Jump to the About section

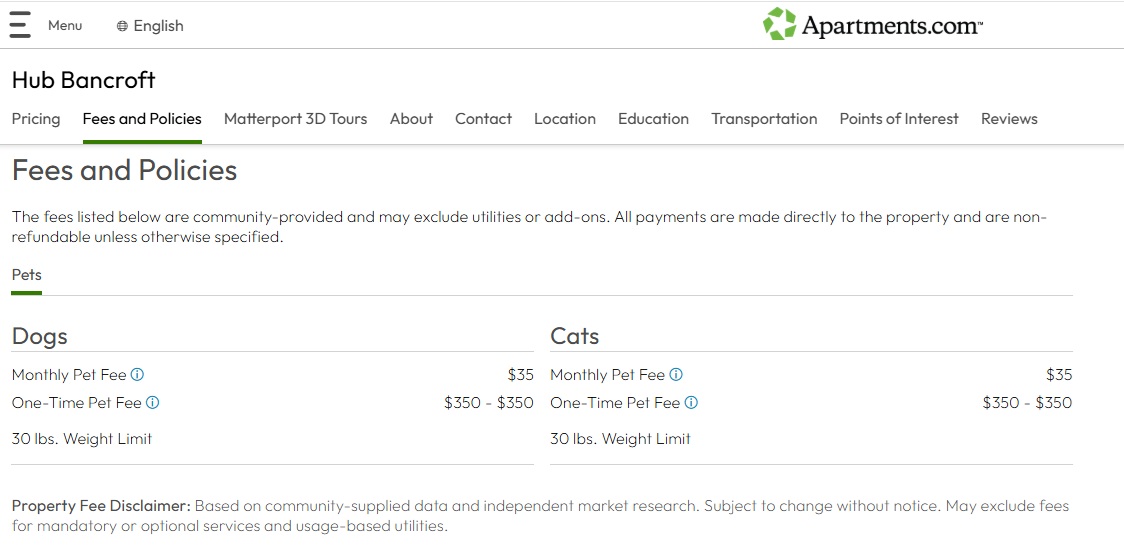tap(411, 119)
